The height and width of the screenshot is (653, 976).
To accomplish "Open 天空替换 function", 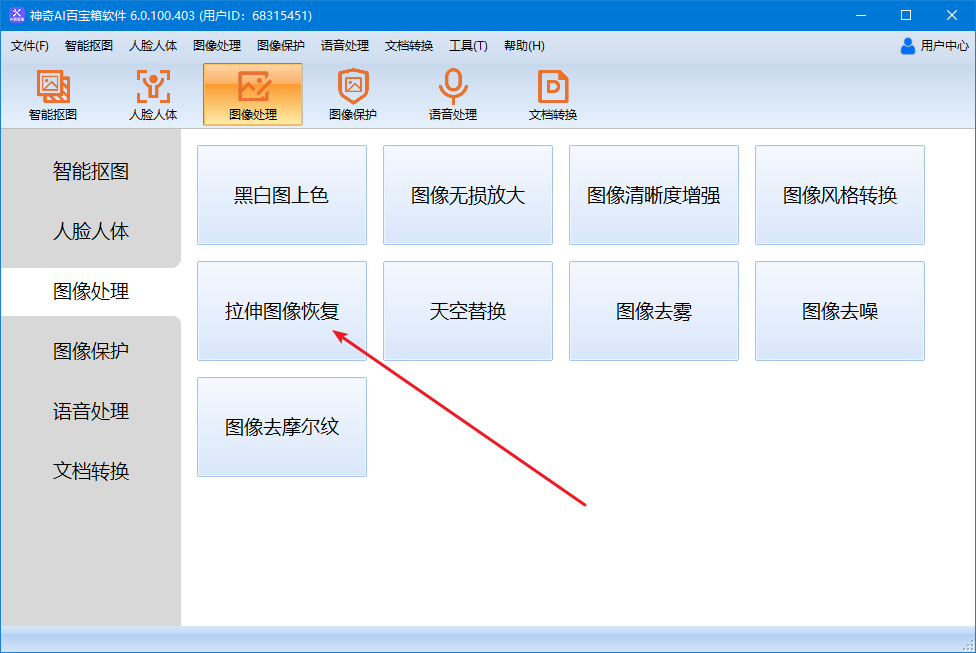I will (468, 311).
